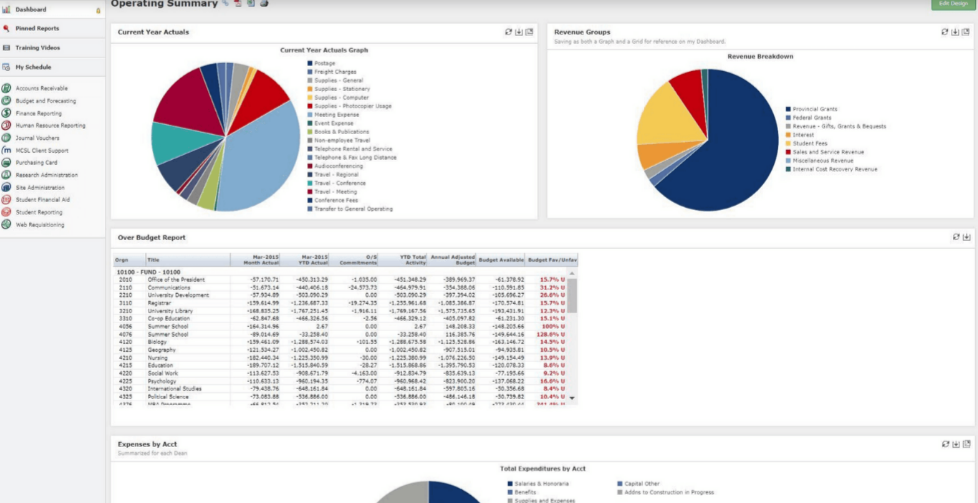Open the Purchasing Card module
978x503 pixels.
click(x=36, y=163)
